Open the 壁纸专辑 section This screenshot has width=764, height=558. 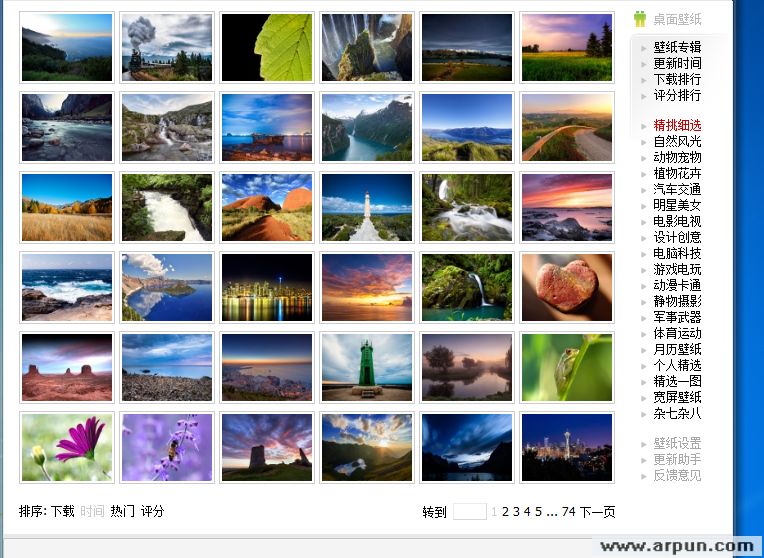pyautogui.click(x=677, y=47)
